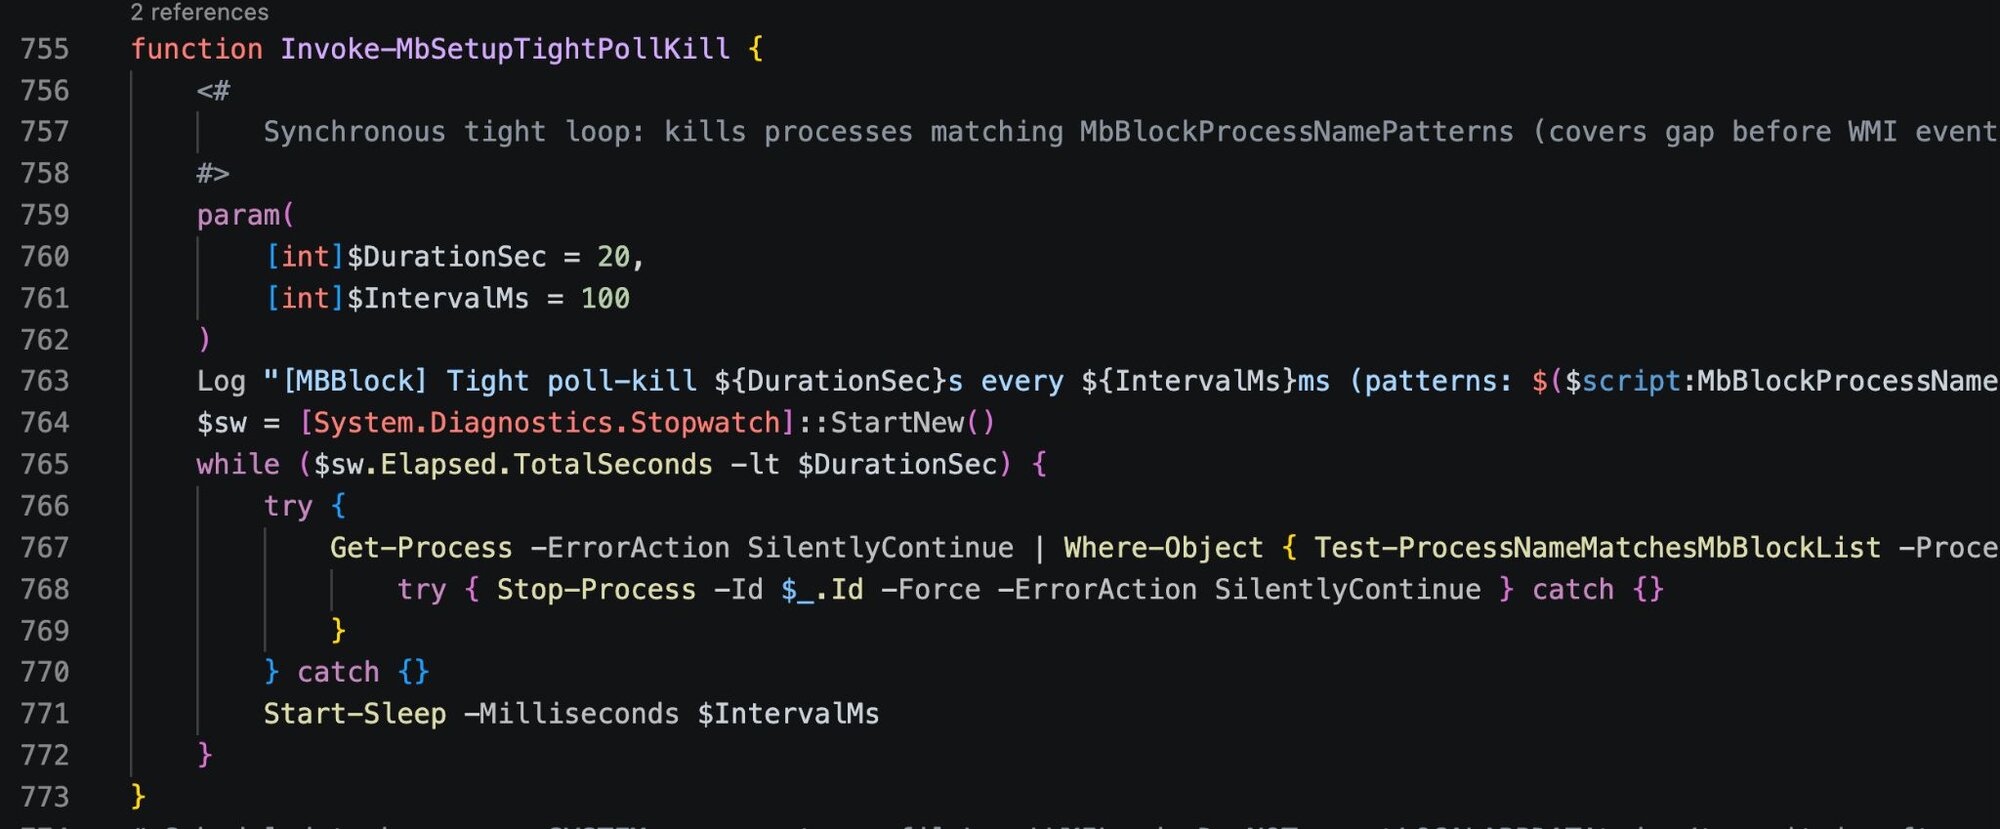Screen dimensions: 2000x829
Task: Click the default value 100
Action: click(x=605, y=298)
